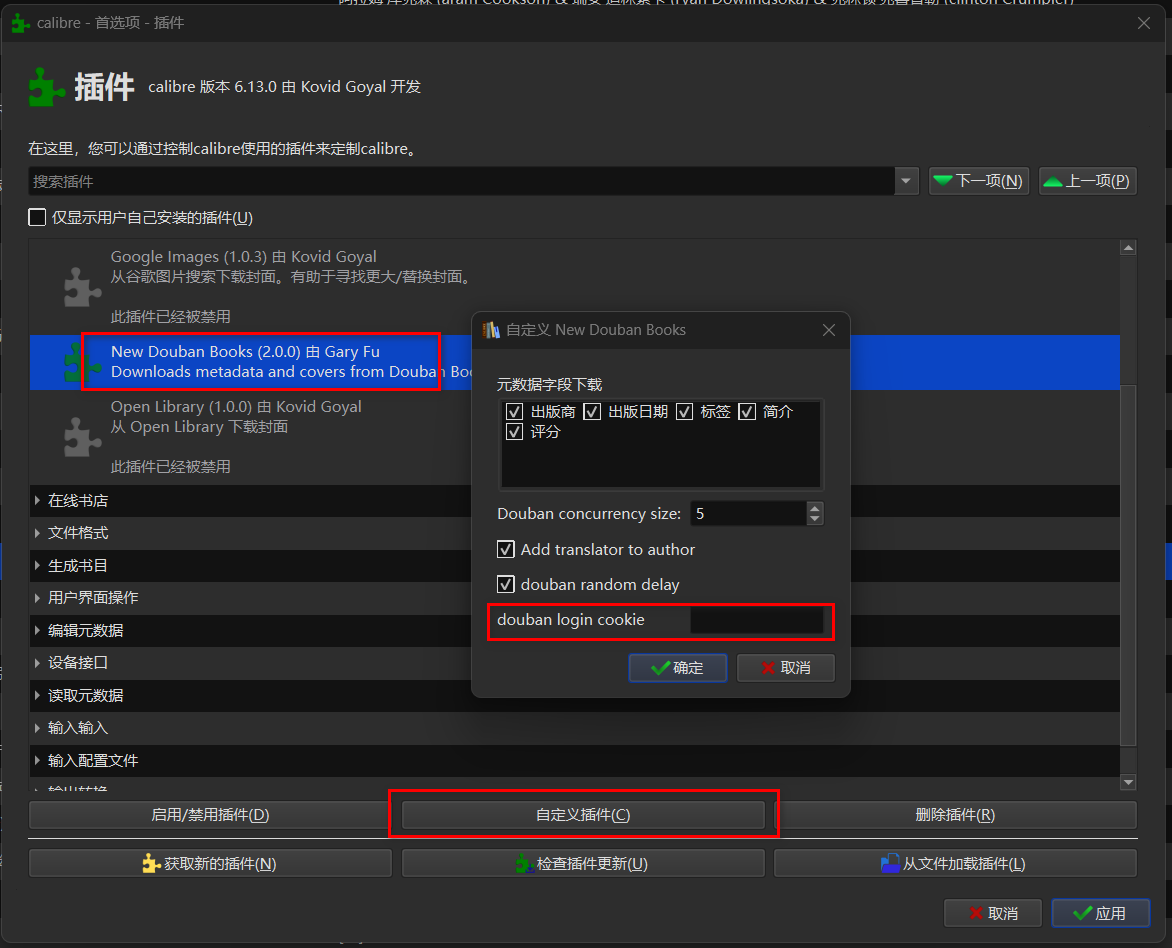Focus the 搜索插件 search field
Viewport: 1172px width, 948px height.
coord(462,181)
